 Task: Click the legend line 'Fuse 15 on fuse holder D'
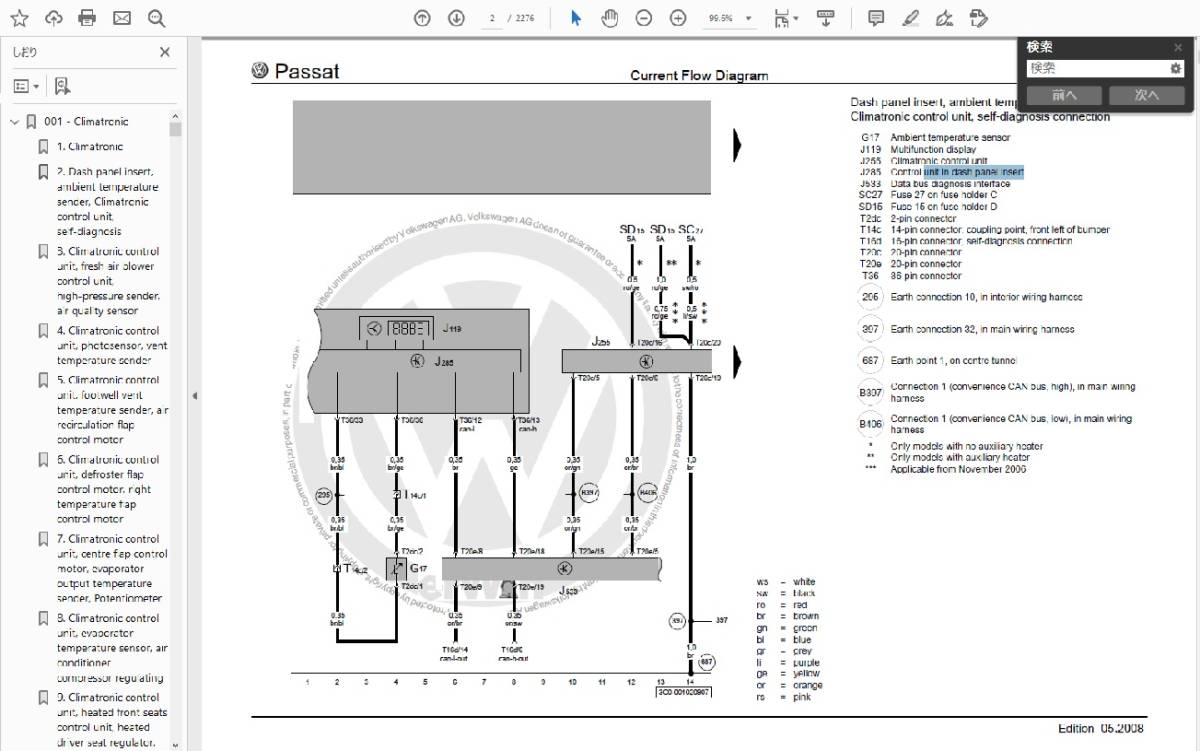944,207
